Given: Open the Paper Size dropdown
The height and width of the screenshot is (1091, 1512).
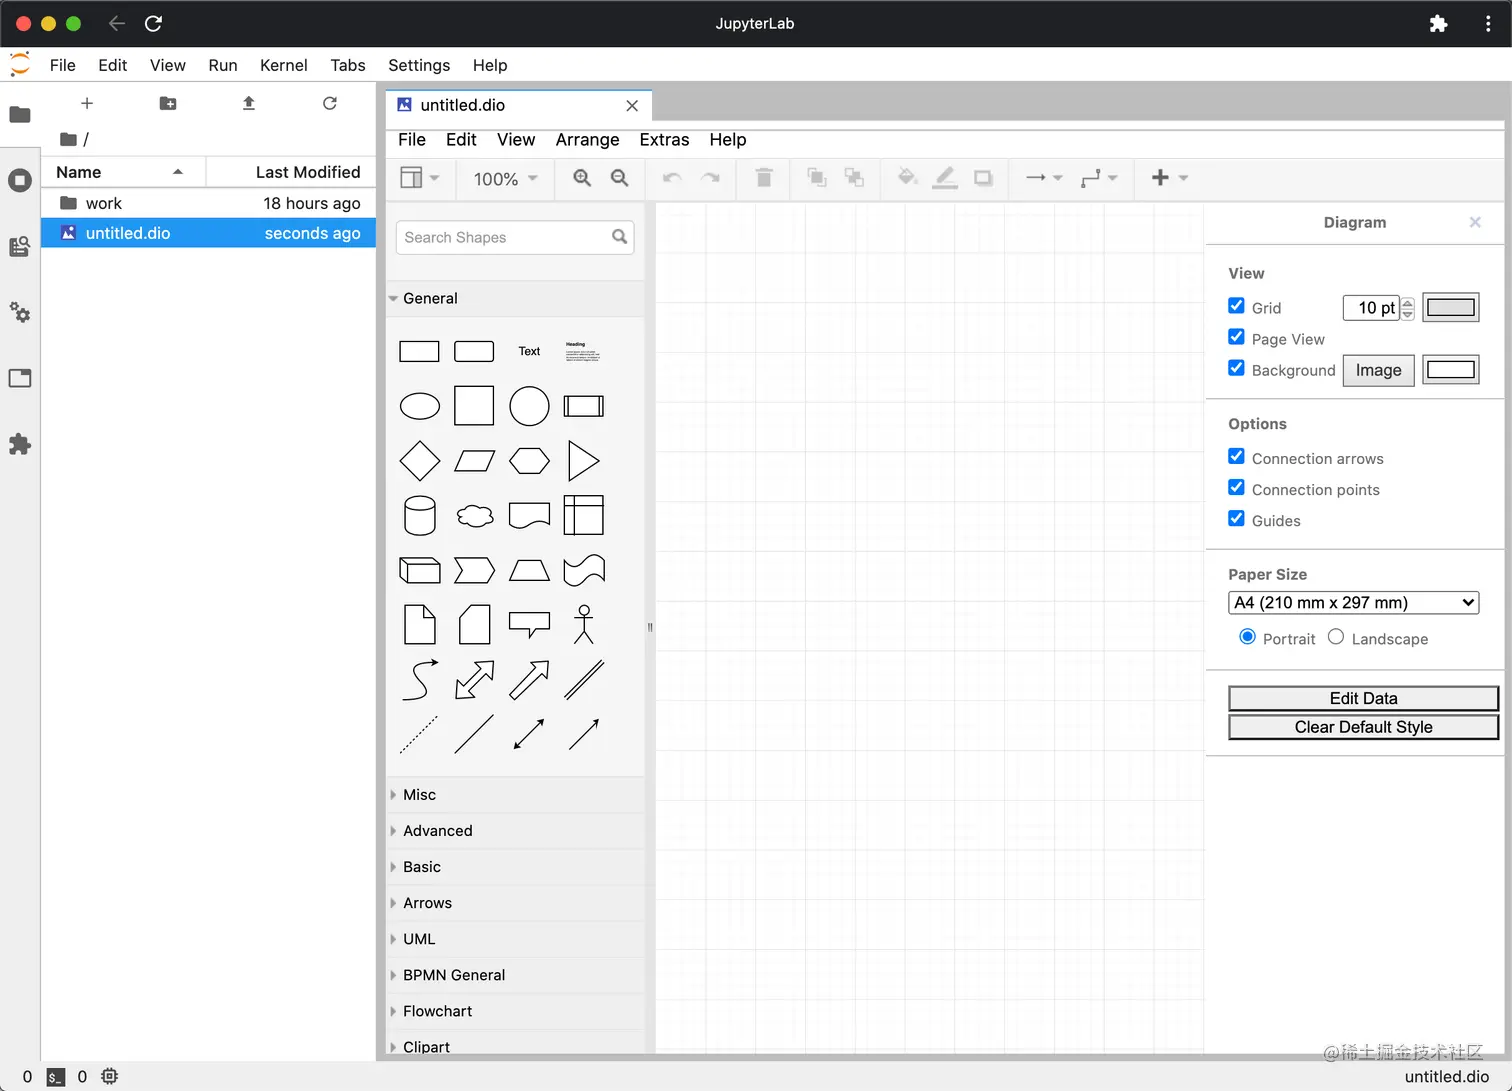Looking at the screenshot, I should (x=1353, y=603).
